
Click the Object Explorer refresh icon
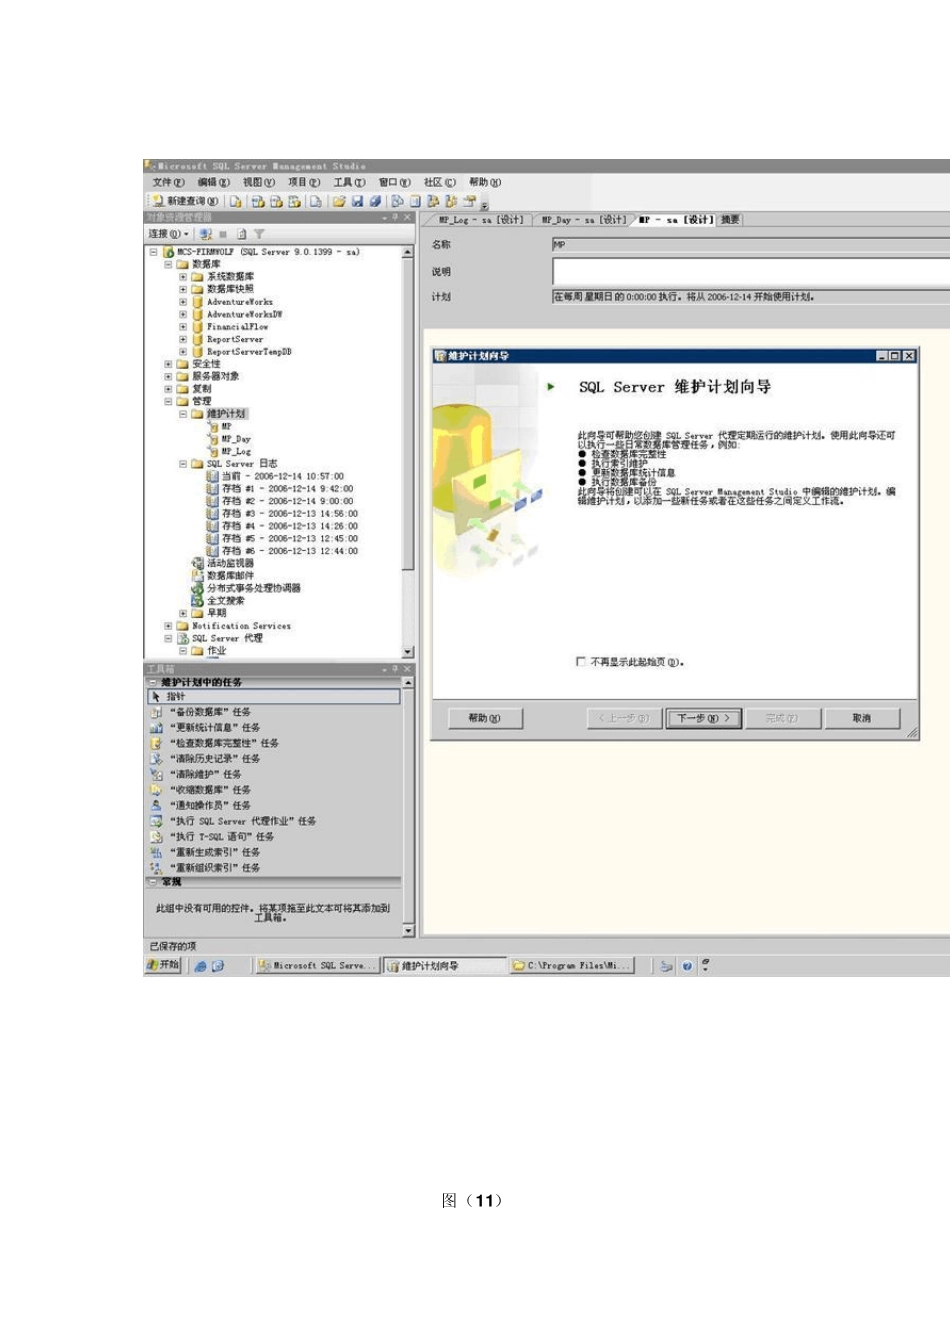click(241, 234)
